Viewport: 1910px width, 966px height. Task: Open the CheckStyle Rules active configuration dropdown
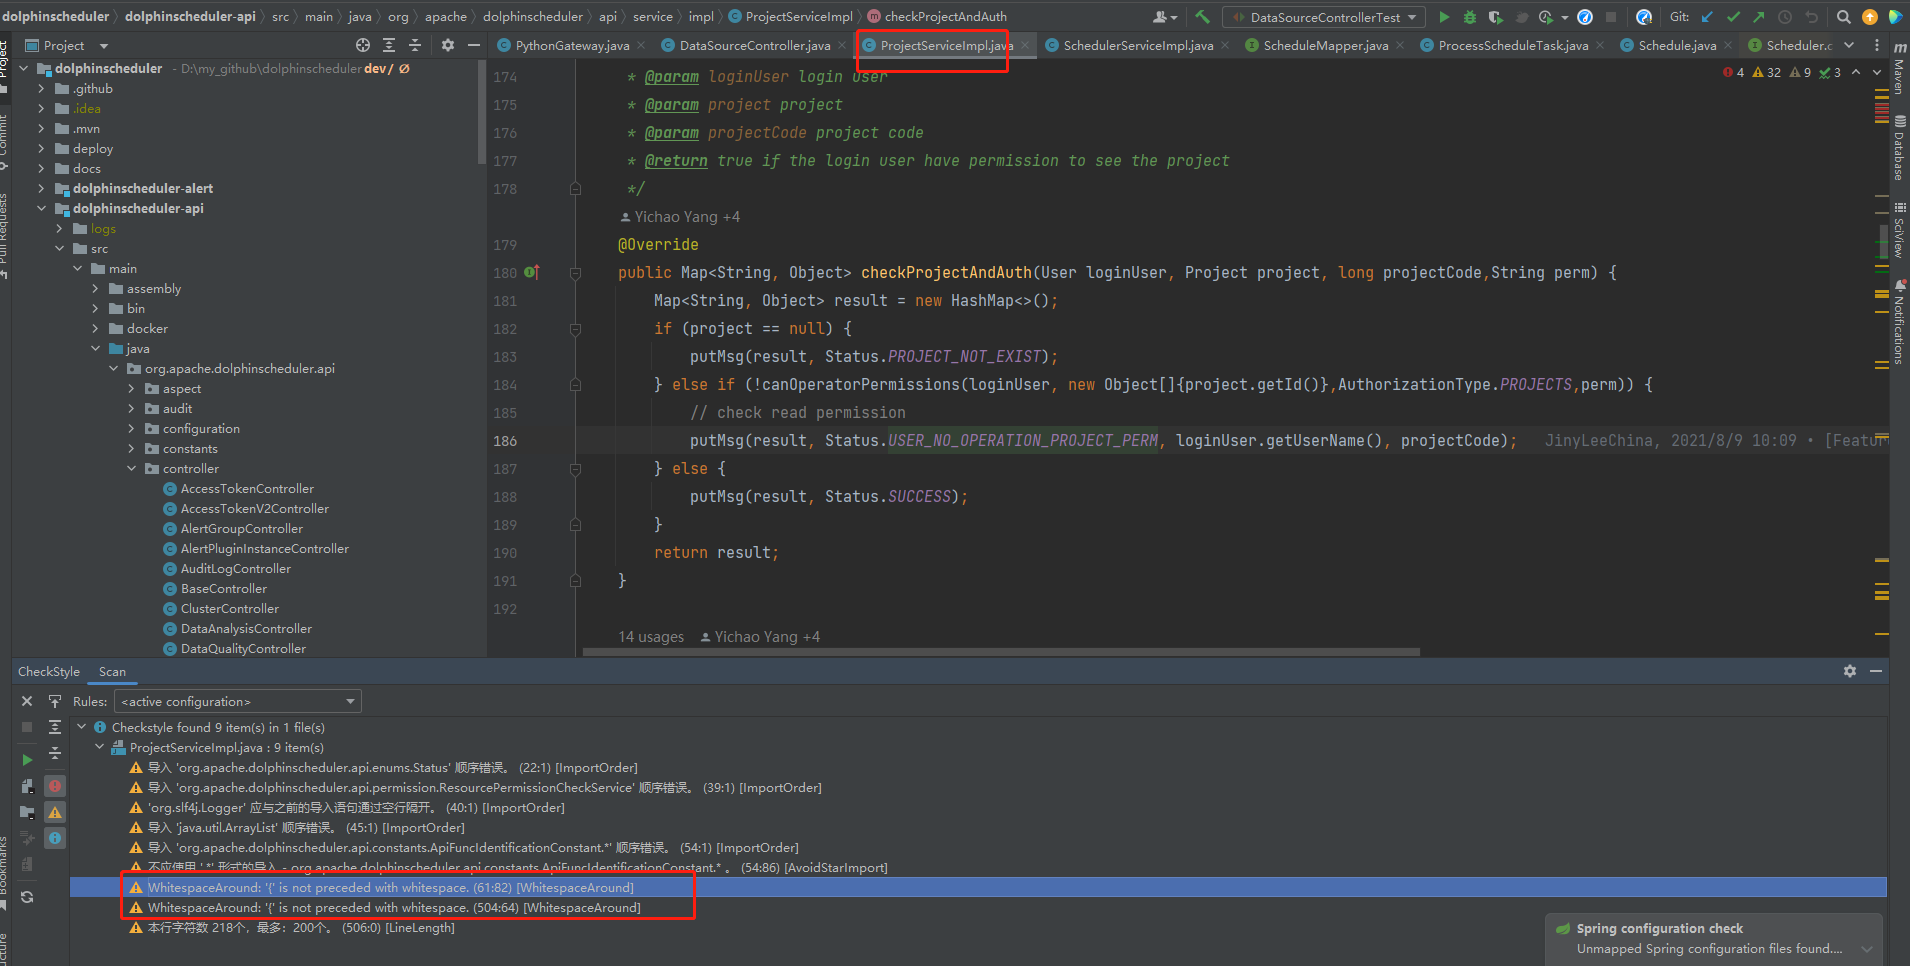tap(238, 702)
